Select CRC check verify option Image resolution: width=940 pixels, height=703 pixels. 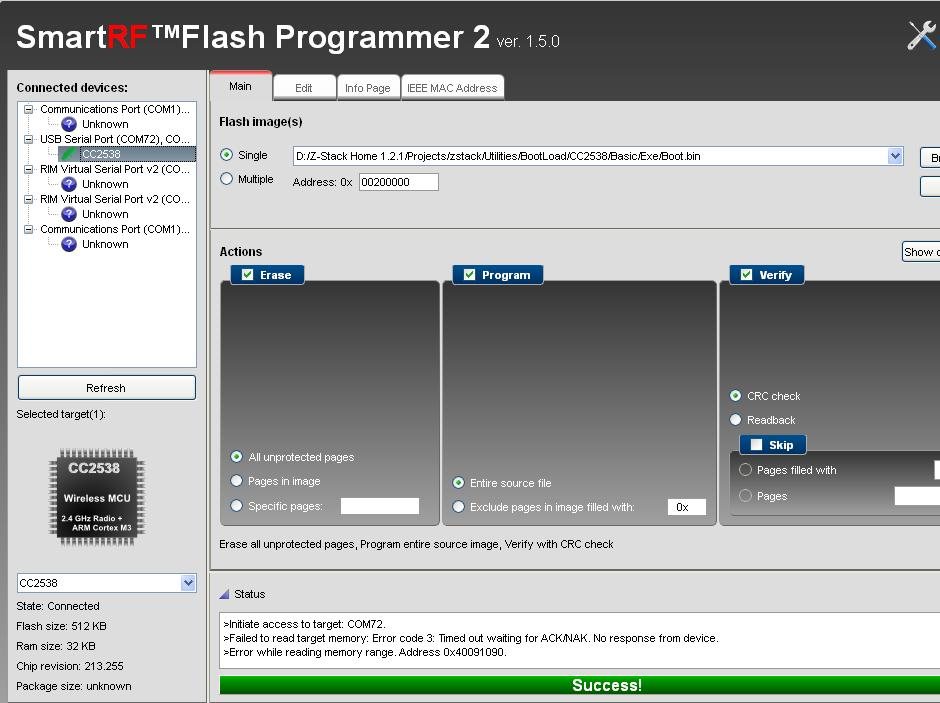point(736,396)
